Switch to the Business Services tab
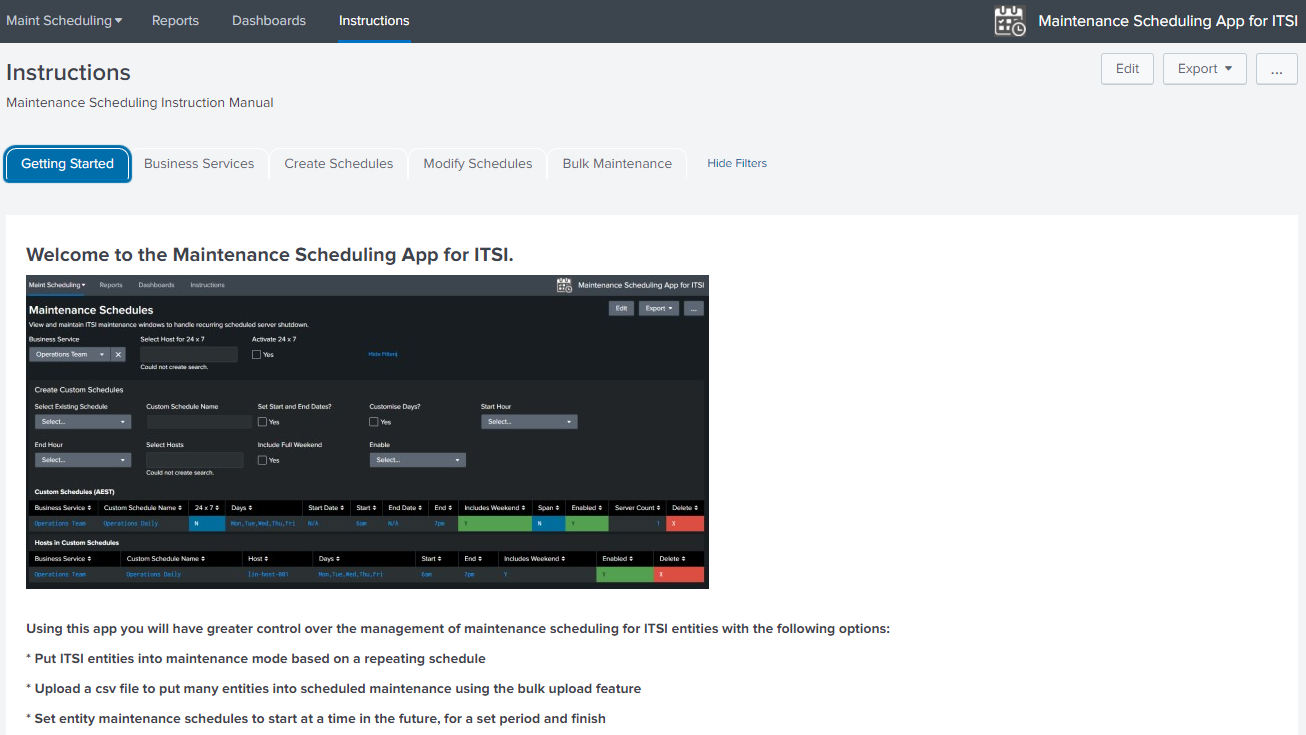 (x=199, y=164)
